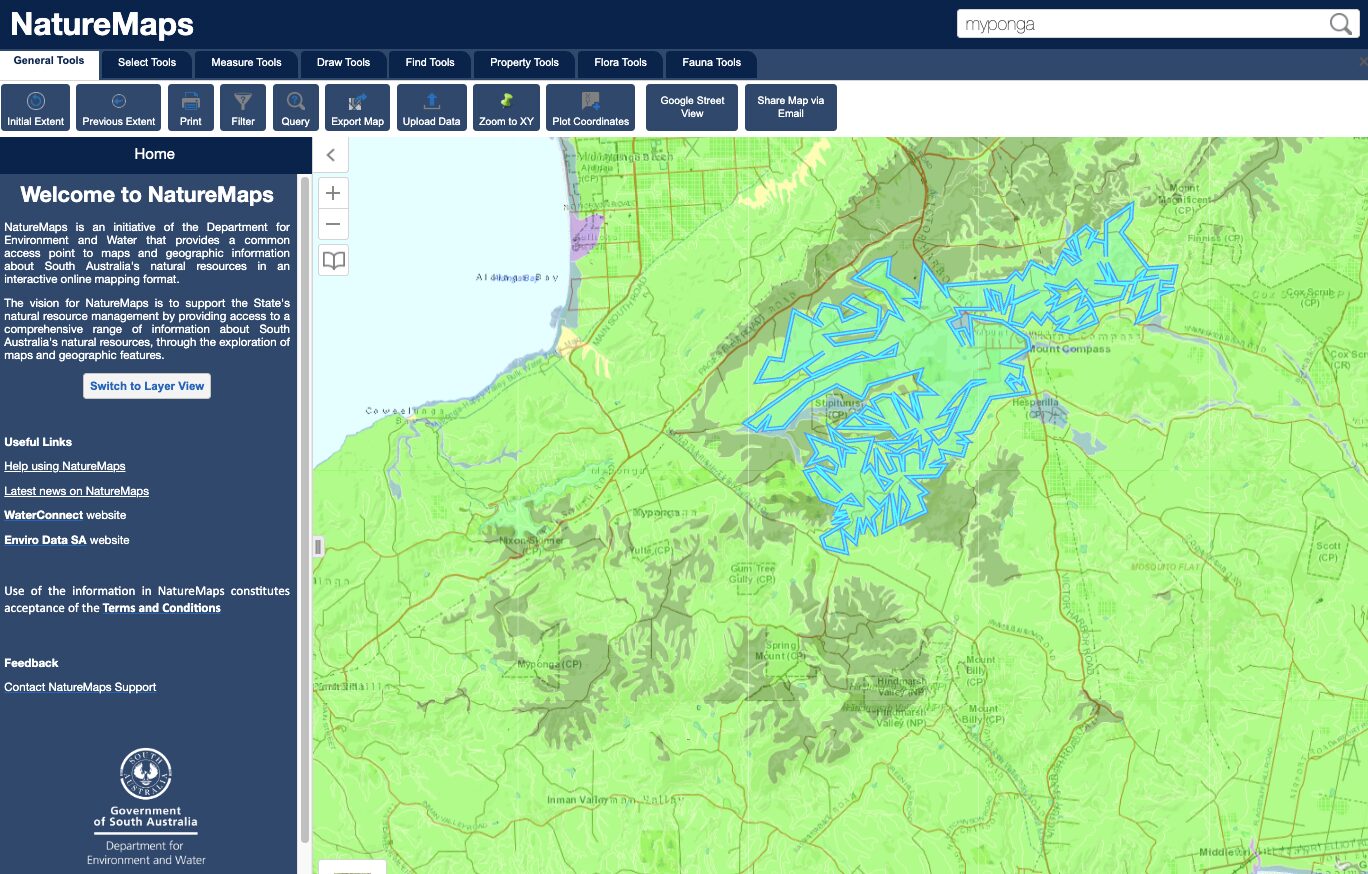The height and width of the screenshot is (874, 1368).
Task: Click the Export Map tool
Action: [x=357, y=108]
